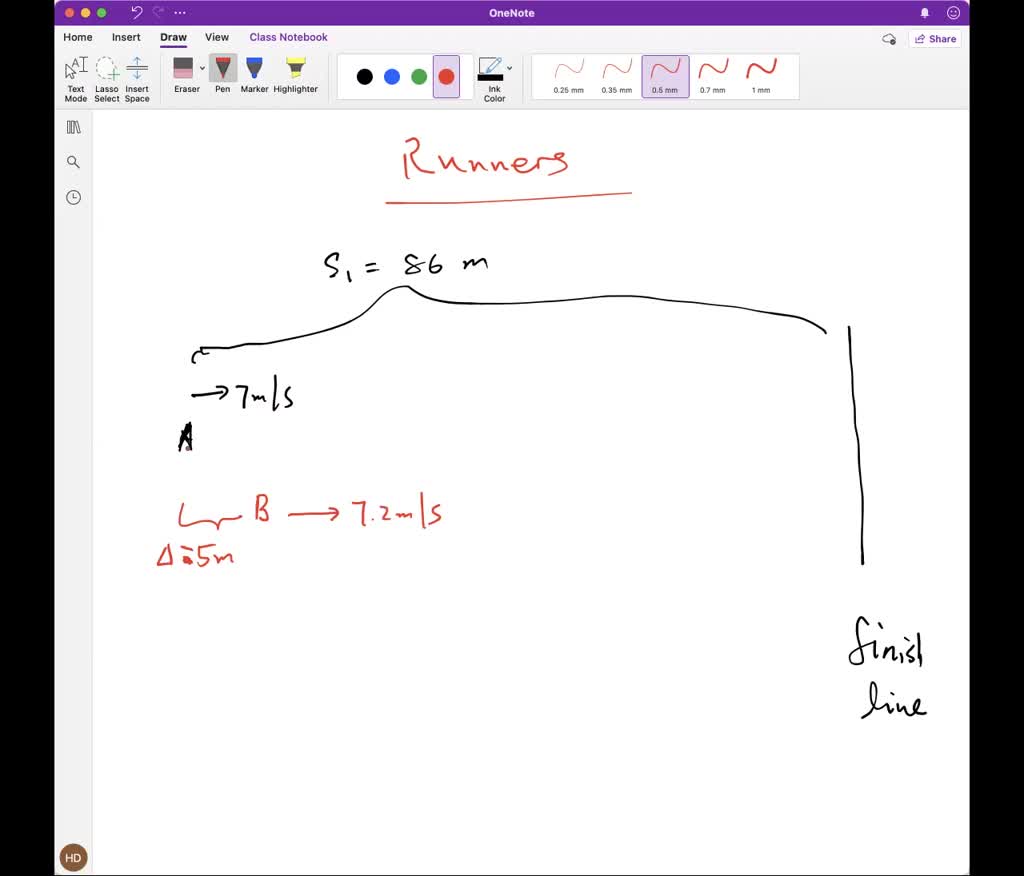Pick the red ink color swatch
The width and height of the screenshot is (1024, 876).
[447, 77]
